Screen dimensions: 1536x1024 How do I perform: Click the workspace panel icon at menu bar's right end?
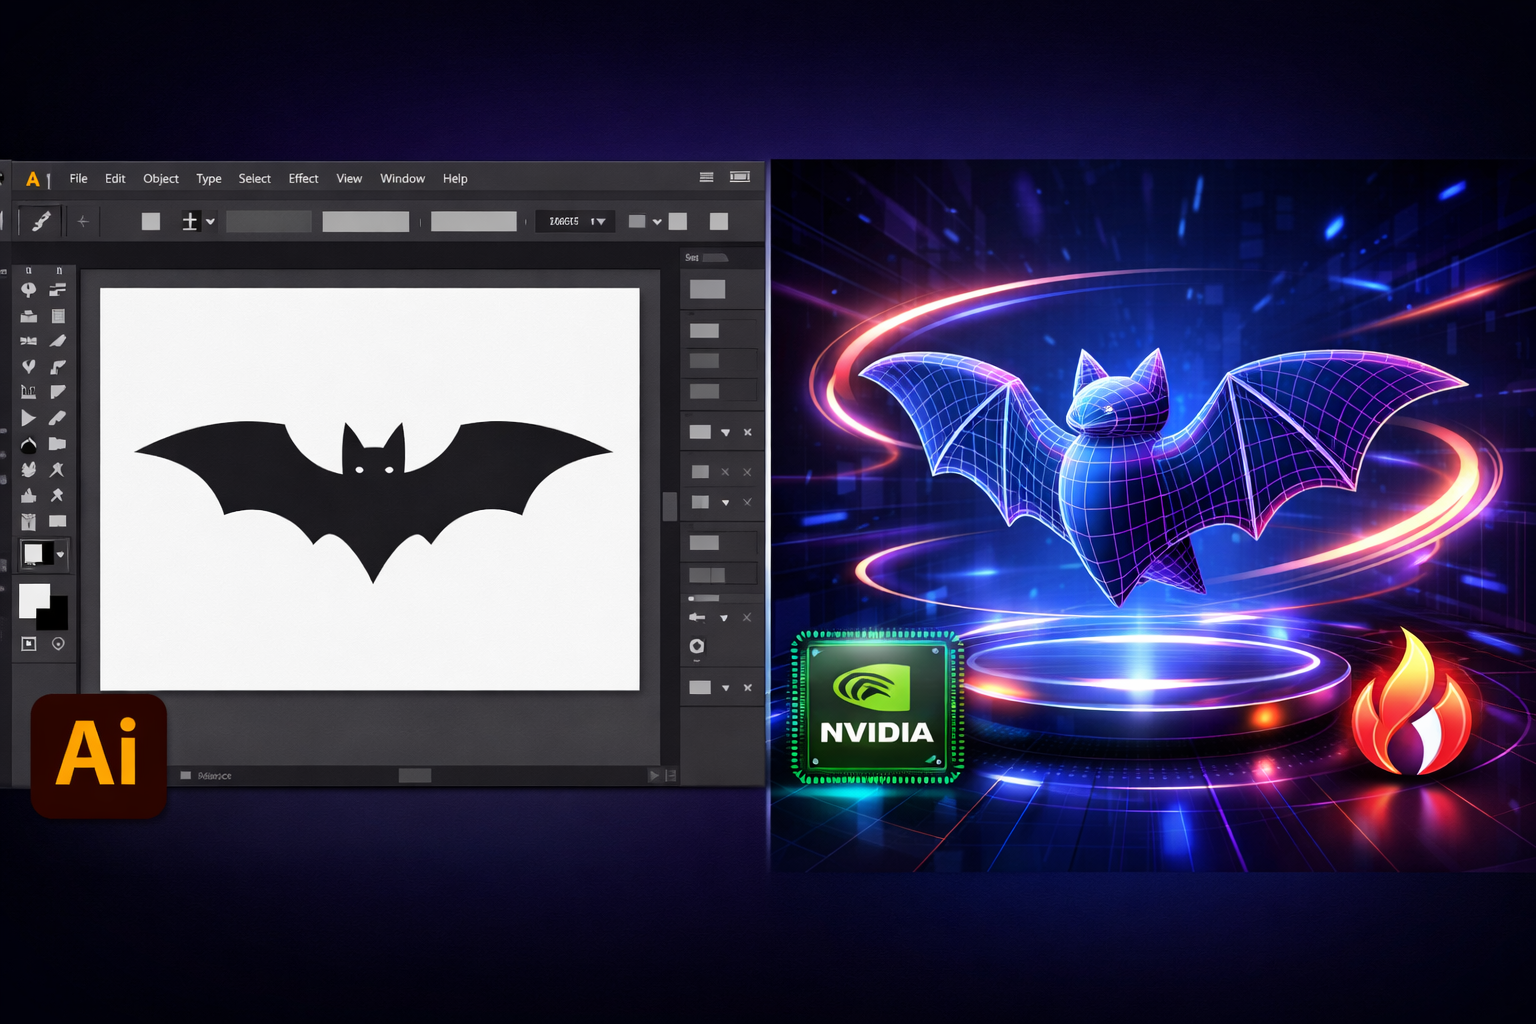point(740,177)
